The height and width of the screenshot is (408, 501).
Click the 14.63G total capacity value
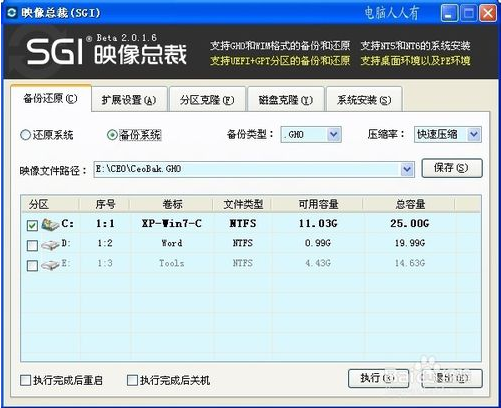point(409,263)
